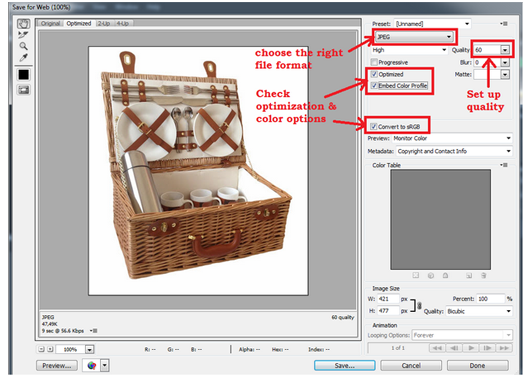This screenshot has height=376, width=530.
Task: Uncheck the Optimized checkbox
Action: [x=374, y=74]
